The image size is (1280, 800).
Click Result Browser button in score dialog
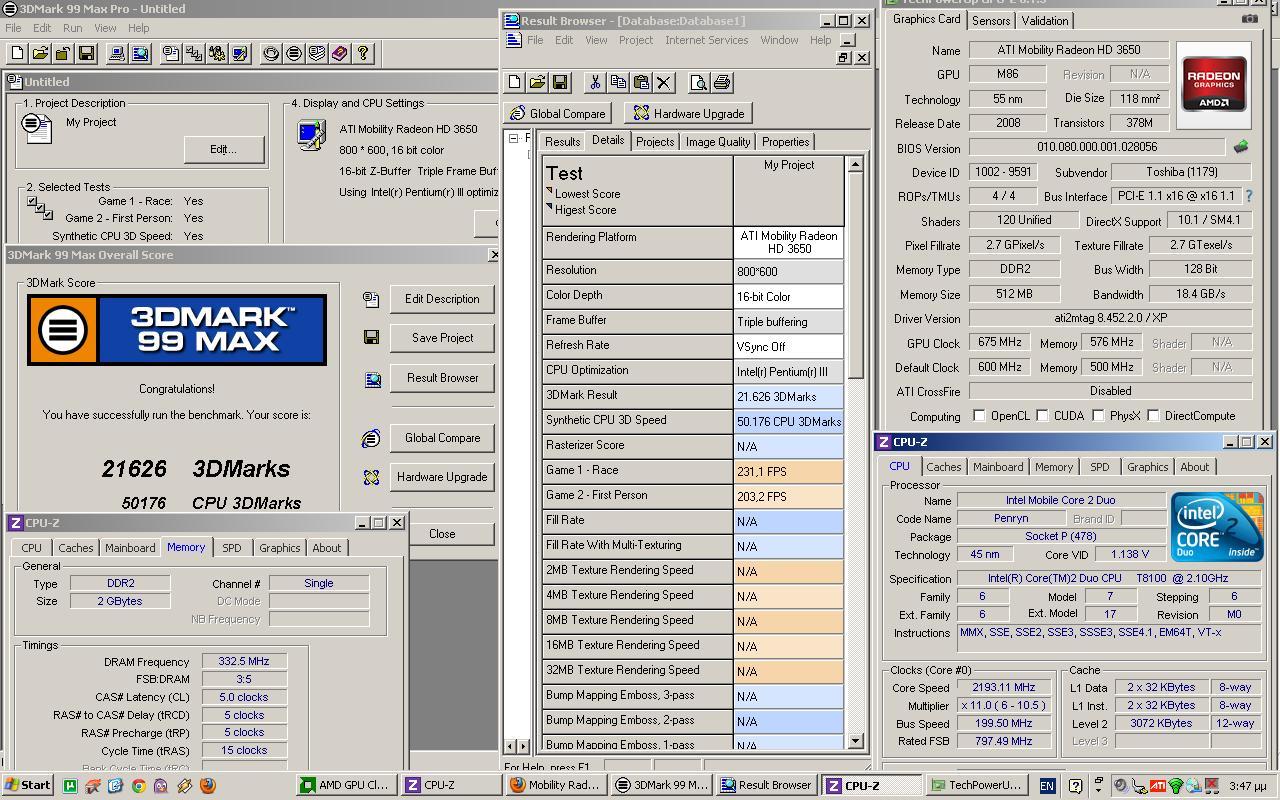[x=442, y=378]
